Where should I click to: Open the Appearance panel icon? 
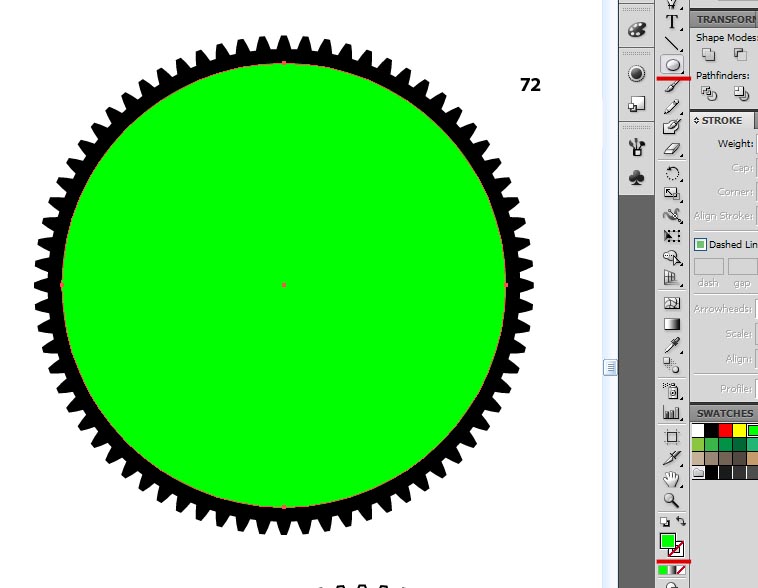637,74
